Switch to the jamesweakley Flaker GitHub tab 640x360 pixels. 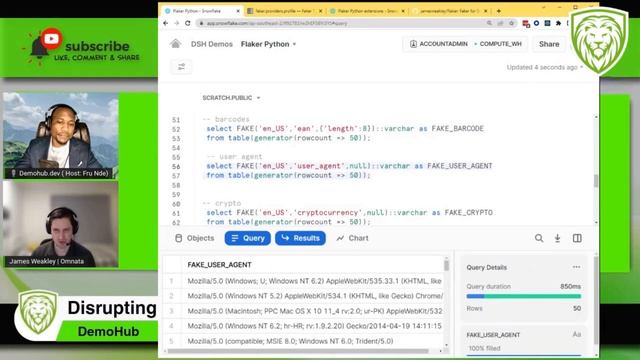click(449, 11)
